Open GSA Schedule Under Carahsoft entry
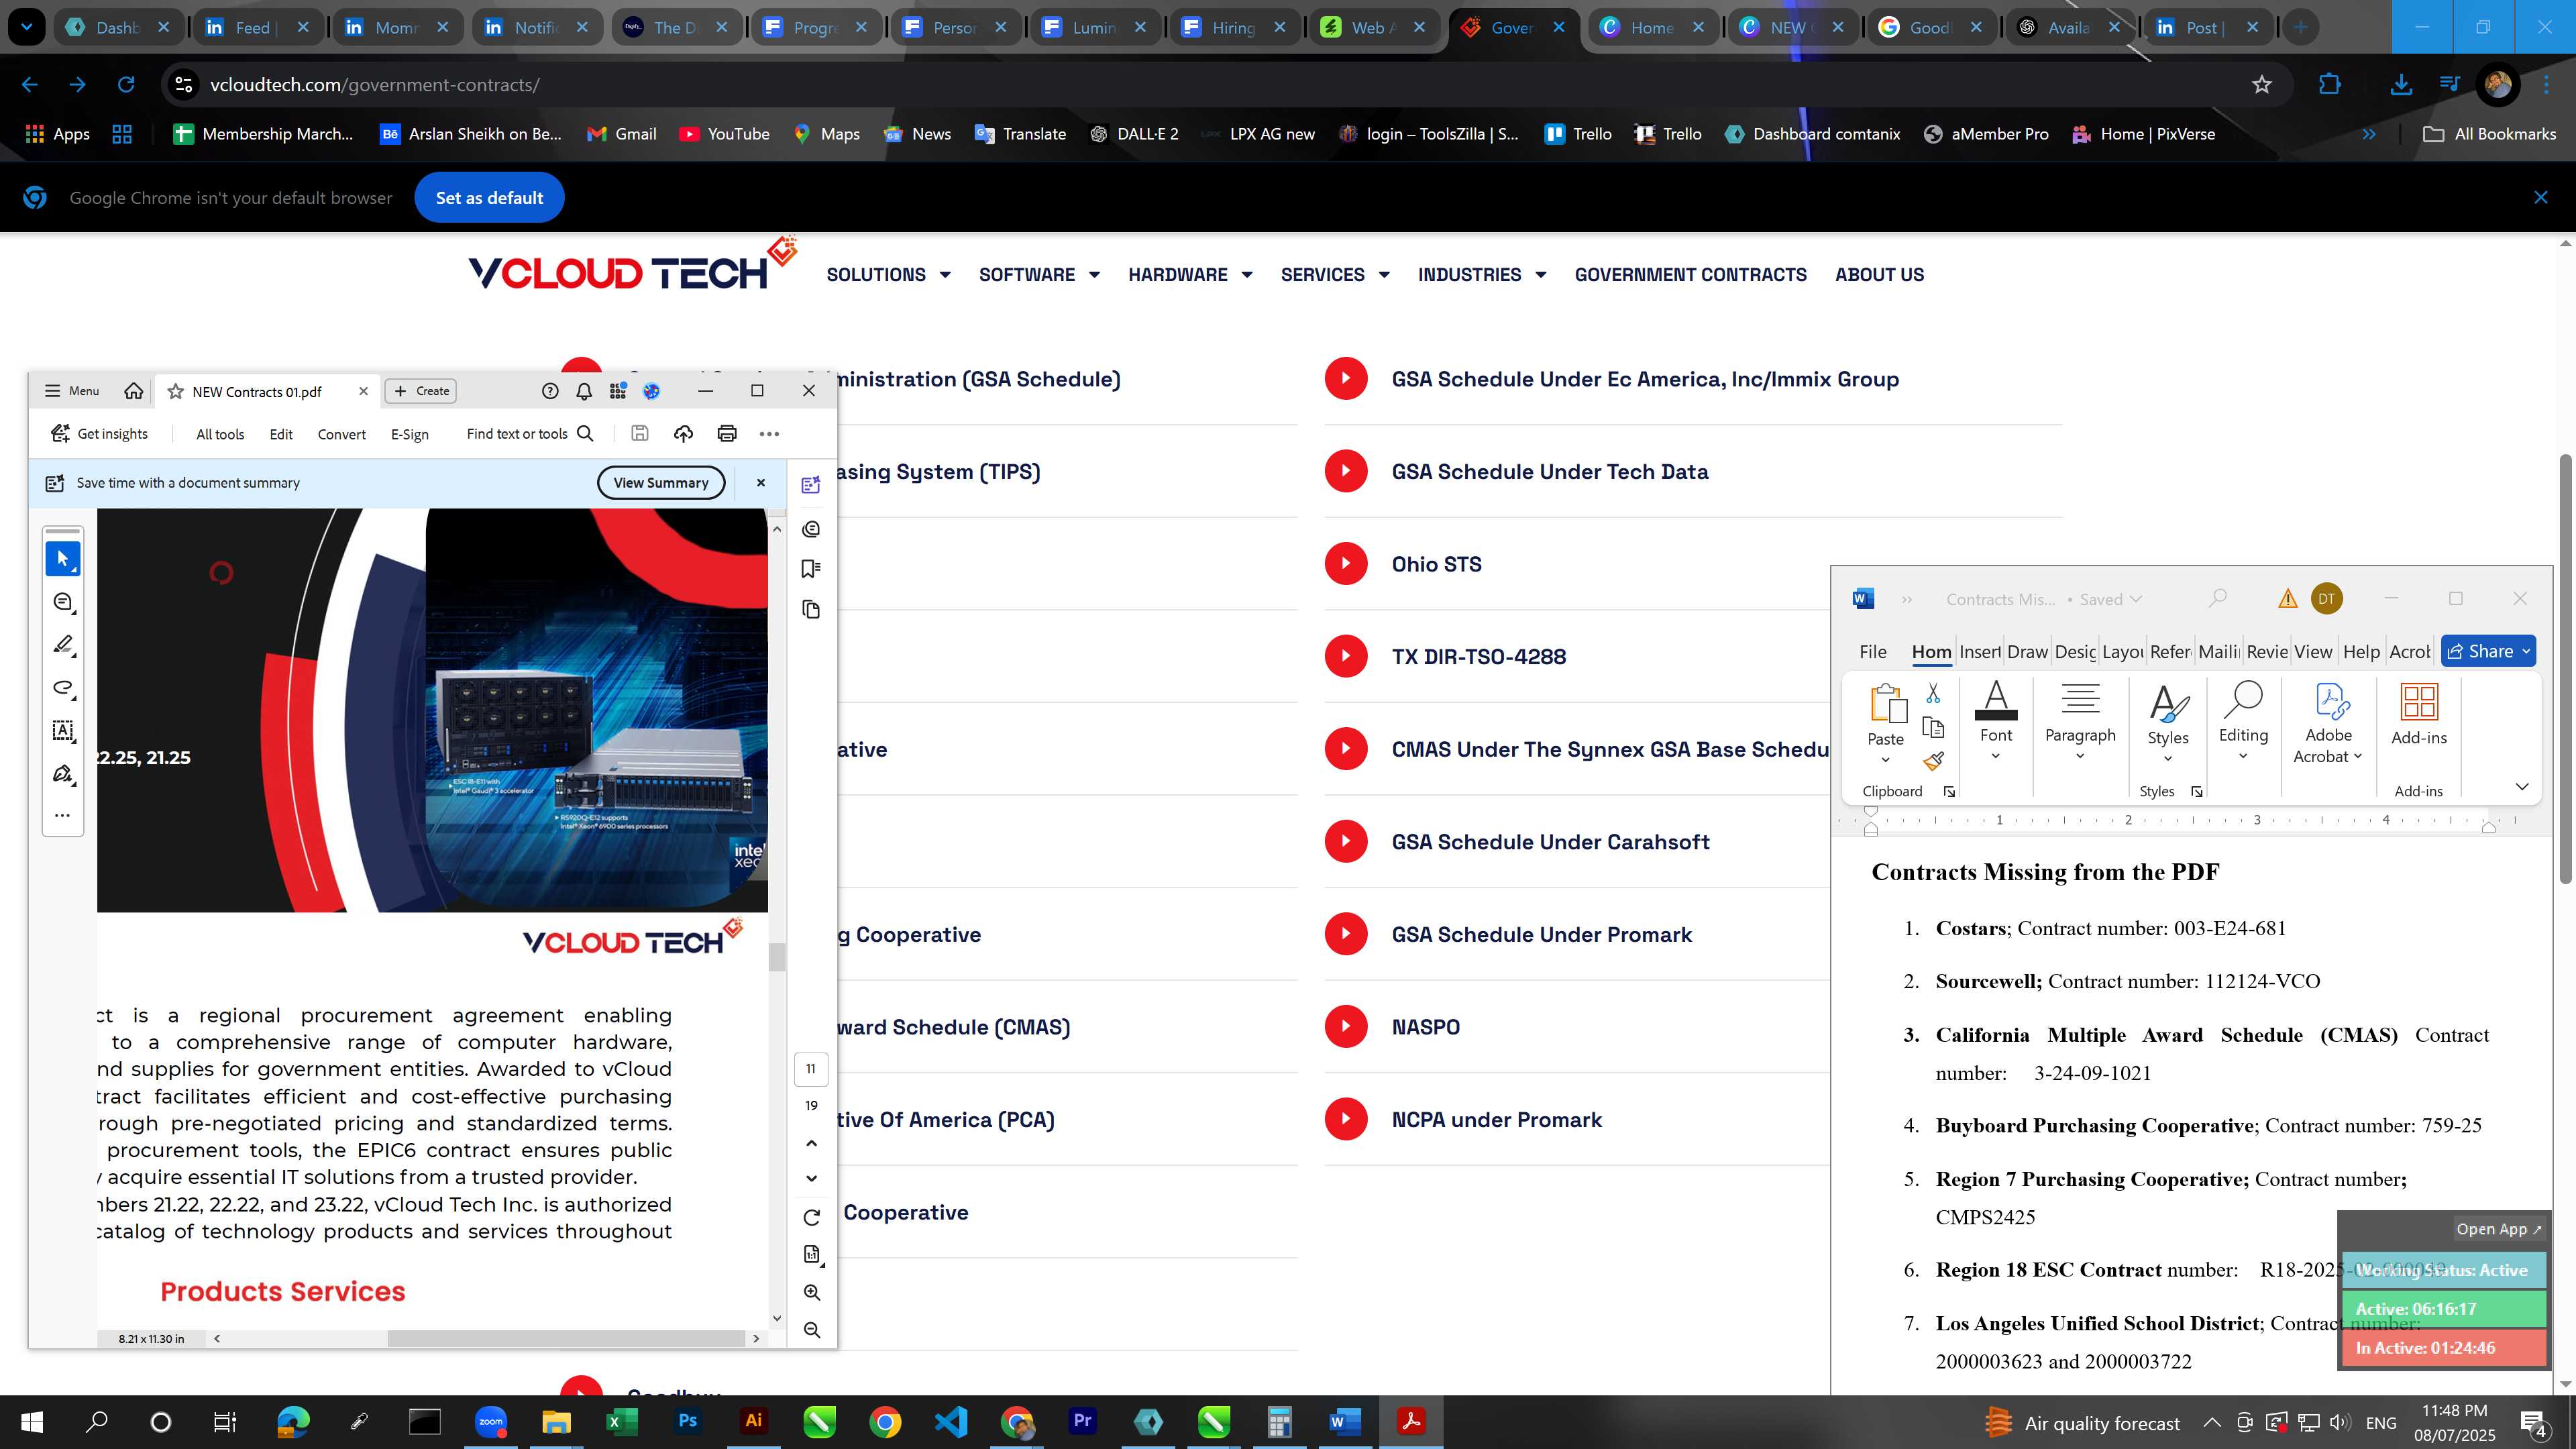Image resolution: width=2576 pixels, height=1449 pixels. point(1550,842)
